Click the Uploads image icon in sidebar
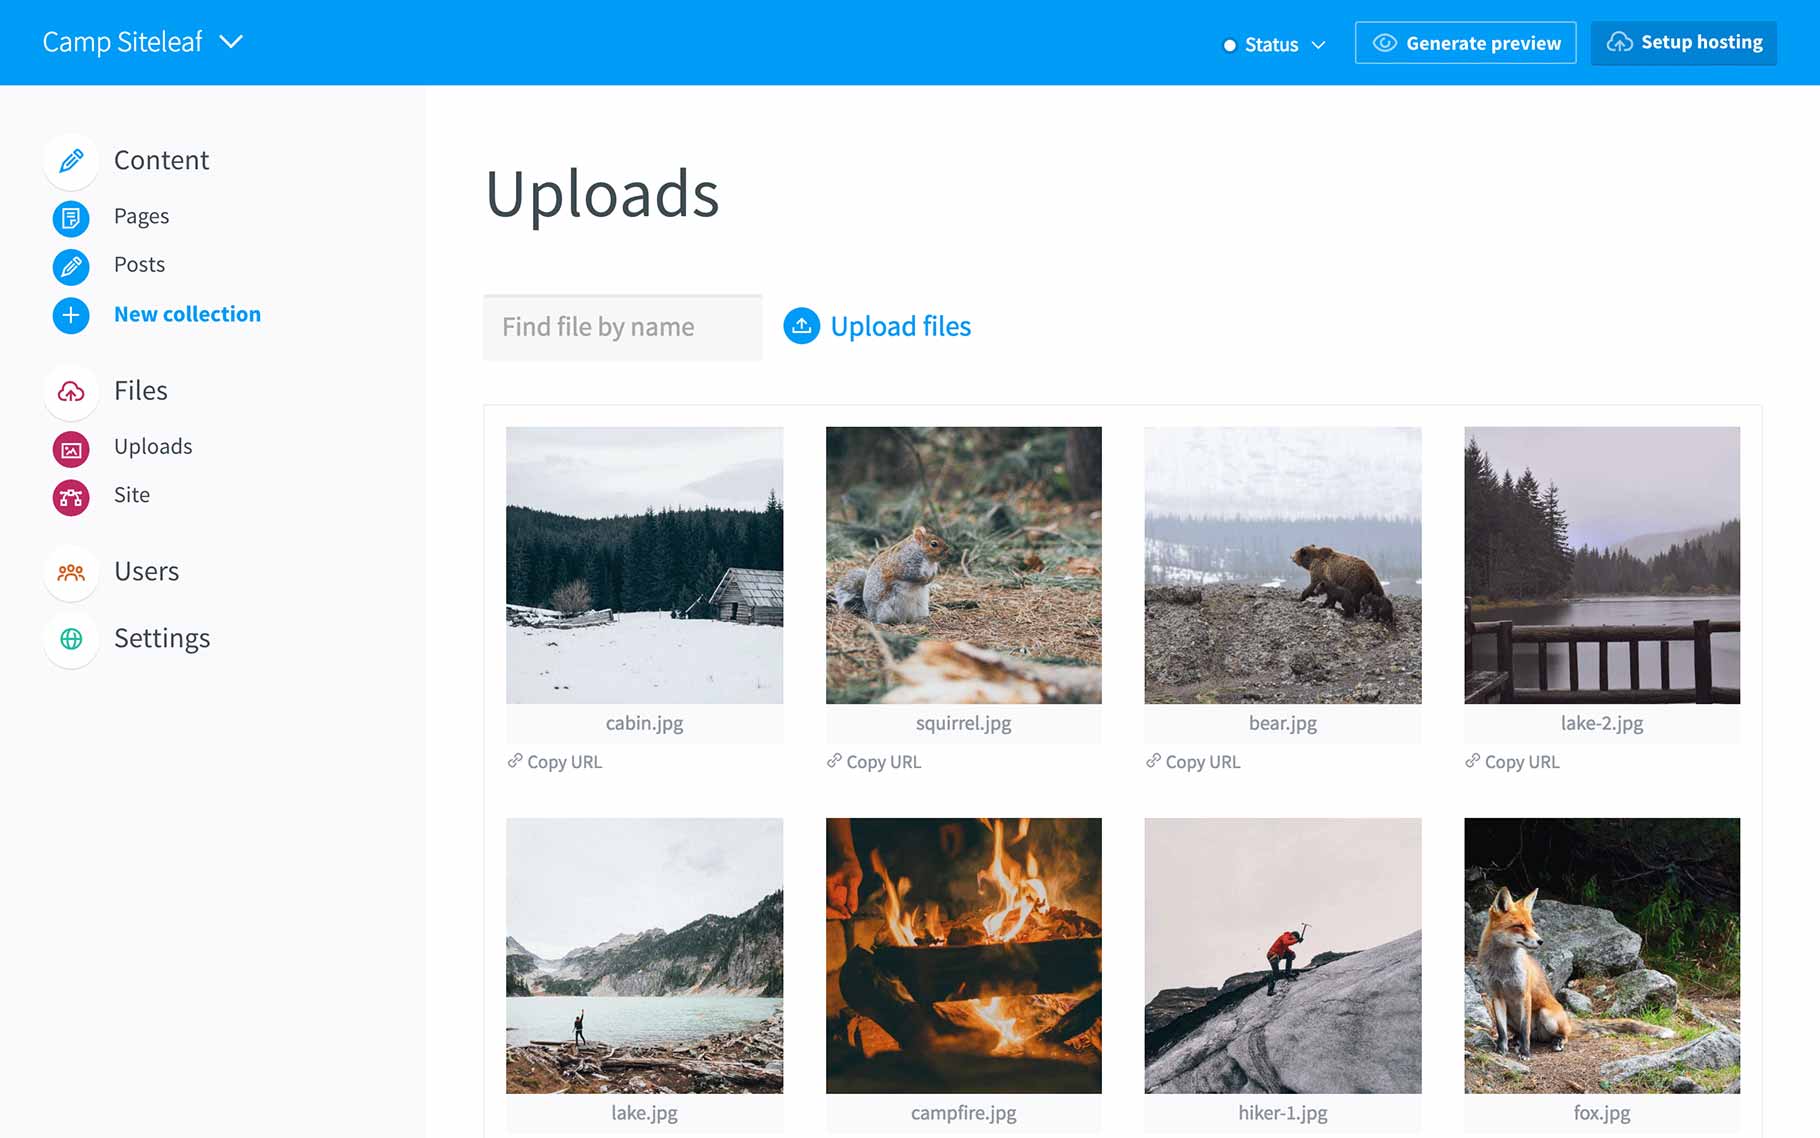This screenshot has width=1820, height=1138. pos(71,449)
